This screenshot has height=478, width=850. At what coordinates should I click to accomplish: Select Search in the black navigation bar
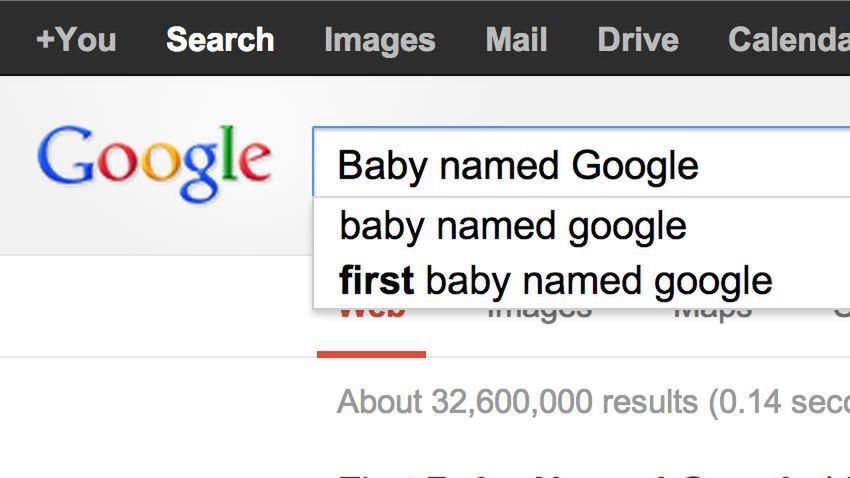220,40
